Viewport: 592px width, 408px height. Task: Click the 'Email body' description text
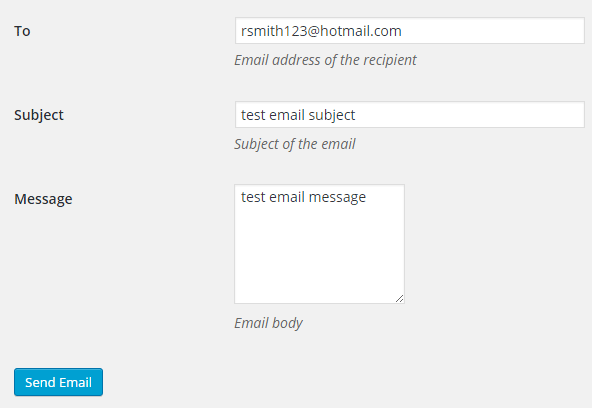(268, 323)
